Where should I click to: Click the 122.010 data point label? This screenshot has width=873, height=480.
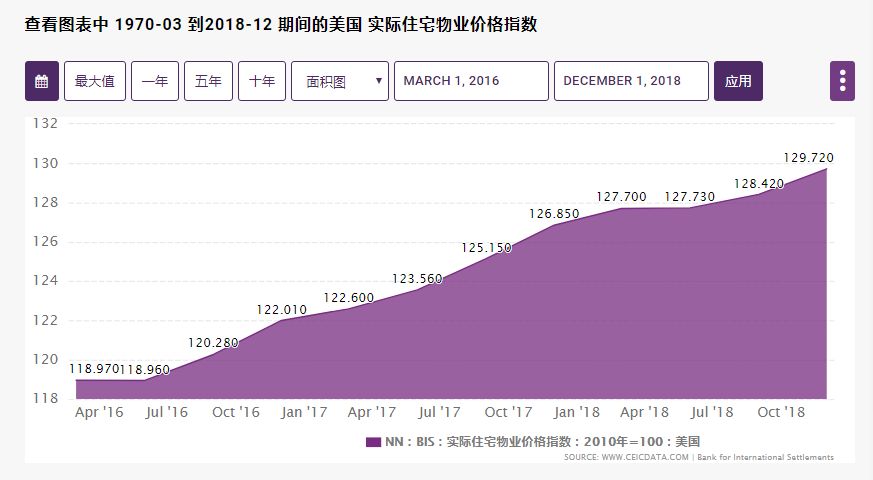tap(282, 310)
